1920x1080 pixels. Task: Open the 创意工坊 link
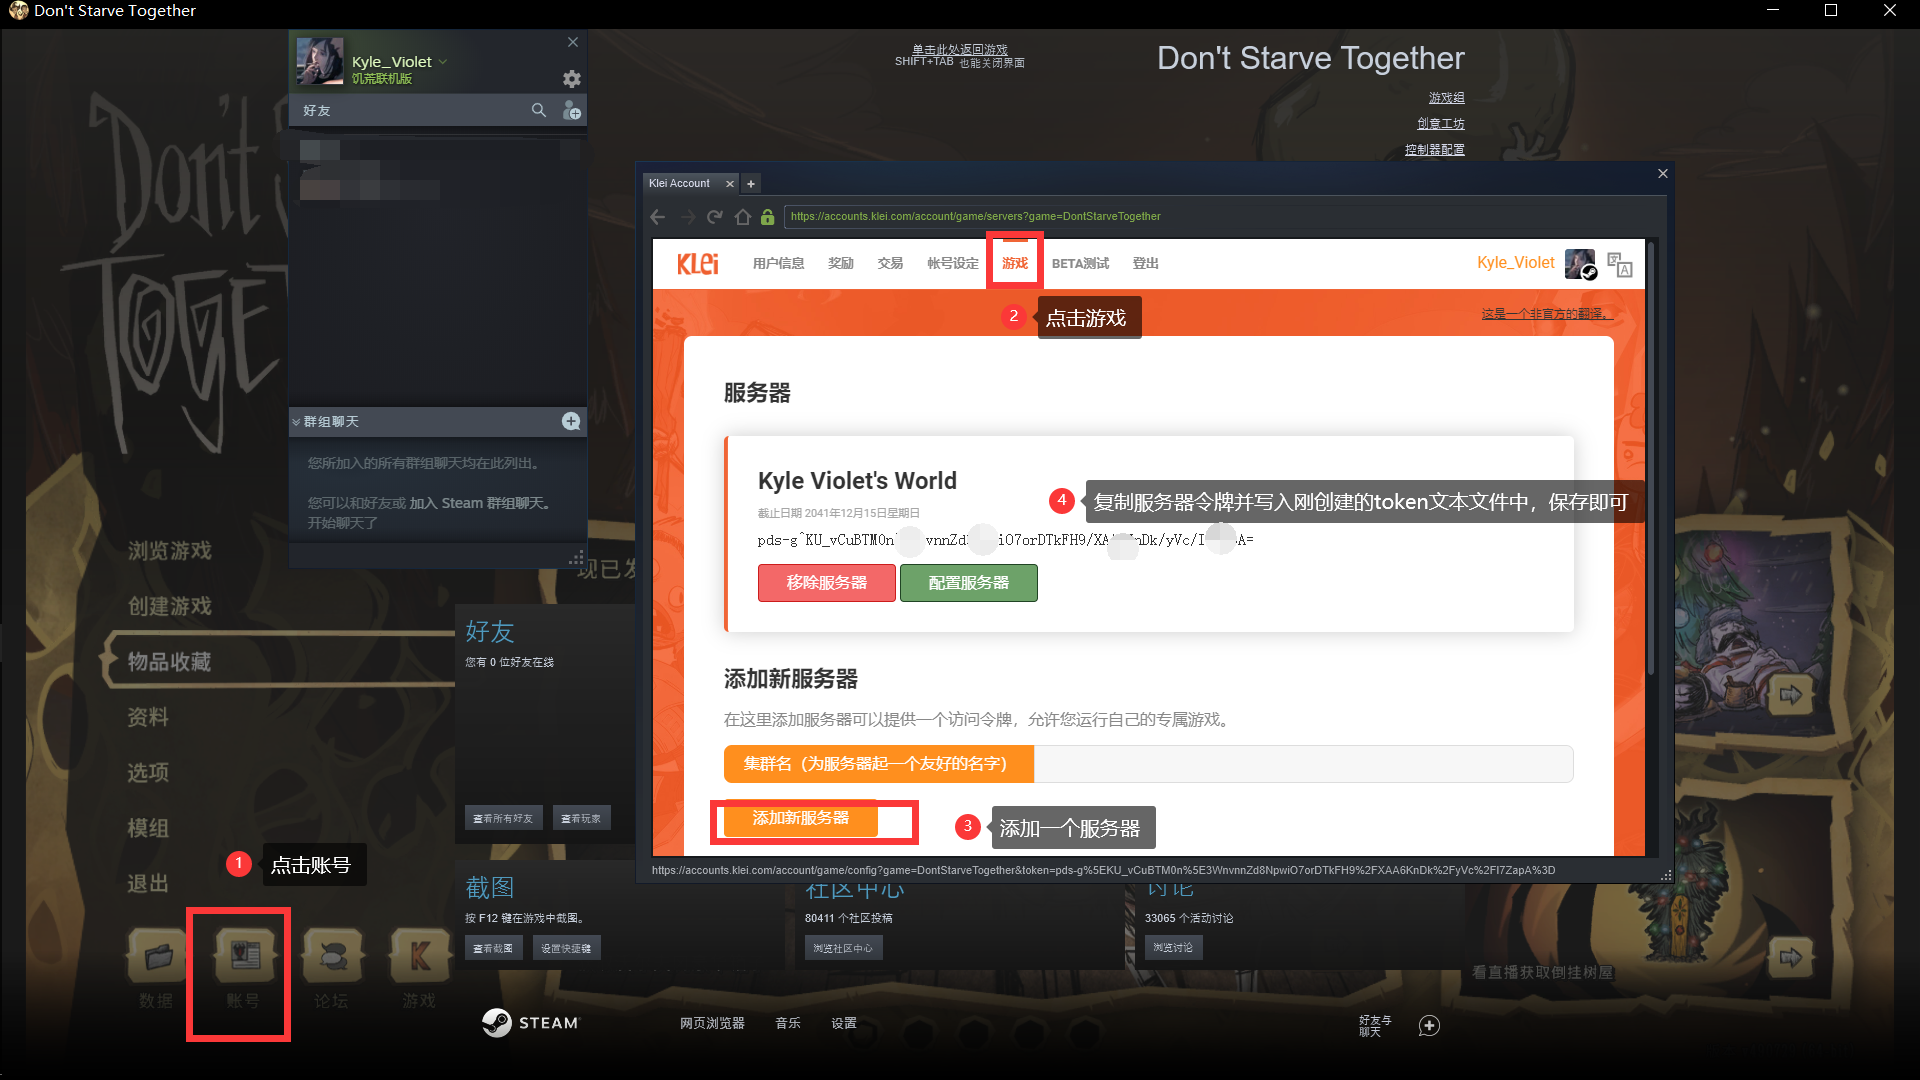click(x=1440, y=124)
